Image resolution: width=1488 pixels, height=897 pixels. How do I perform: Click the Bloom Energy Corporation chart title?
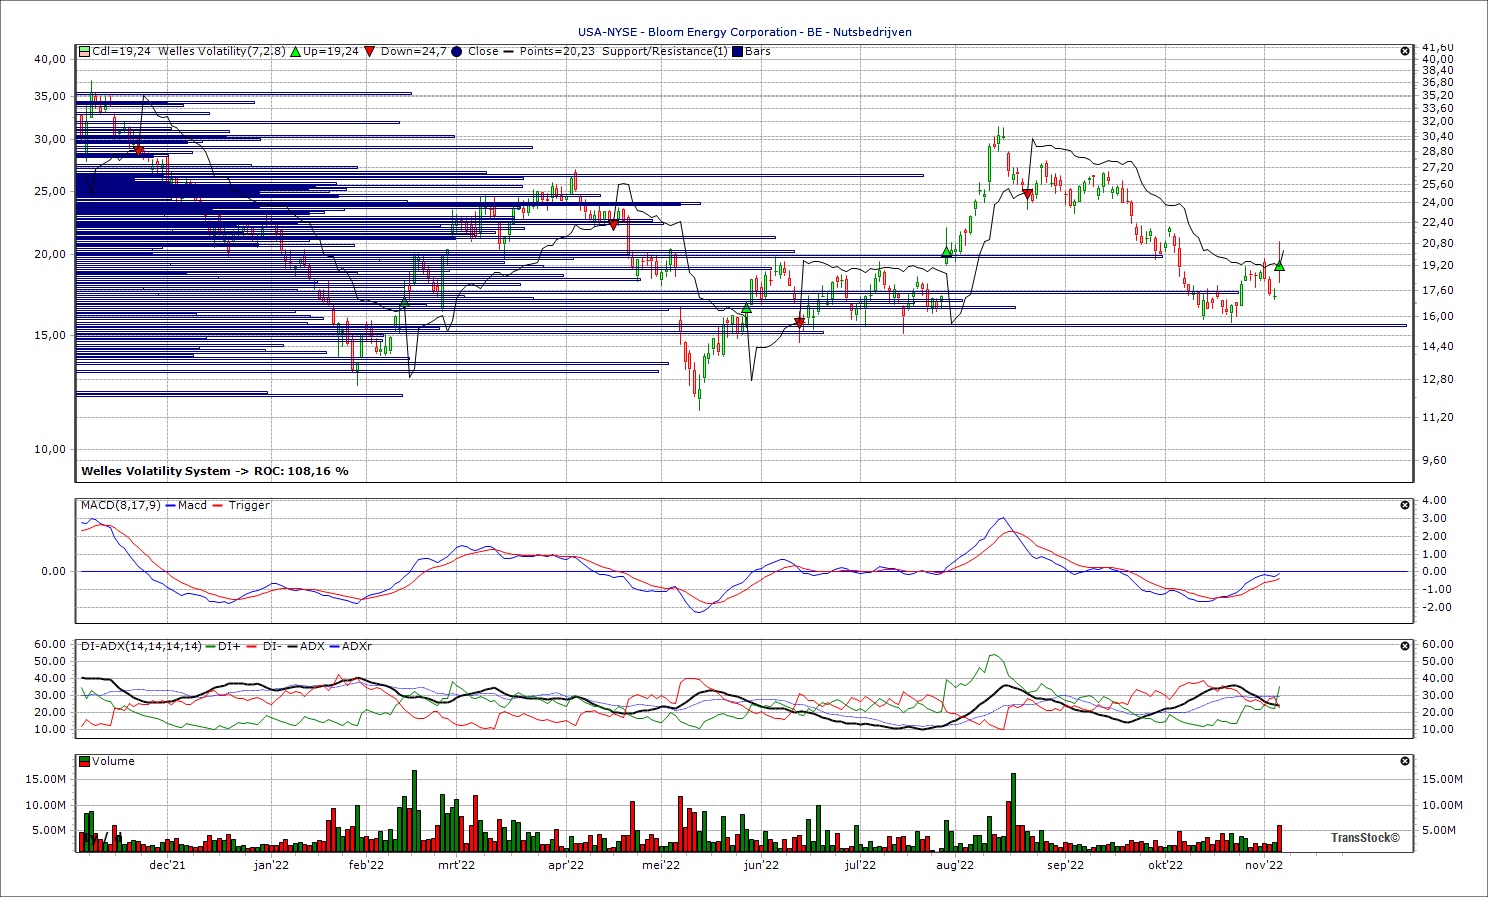tap(744, 32)
